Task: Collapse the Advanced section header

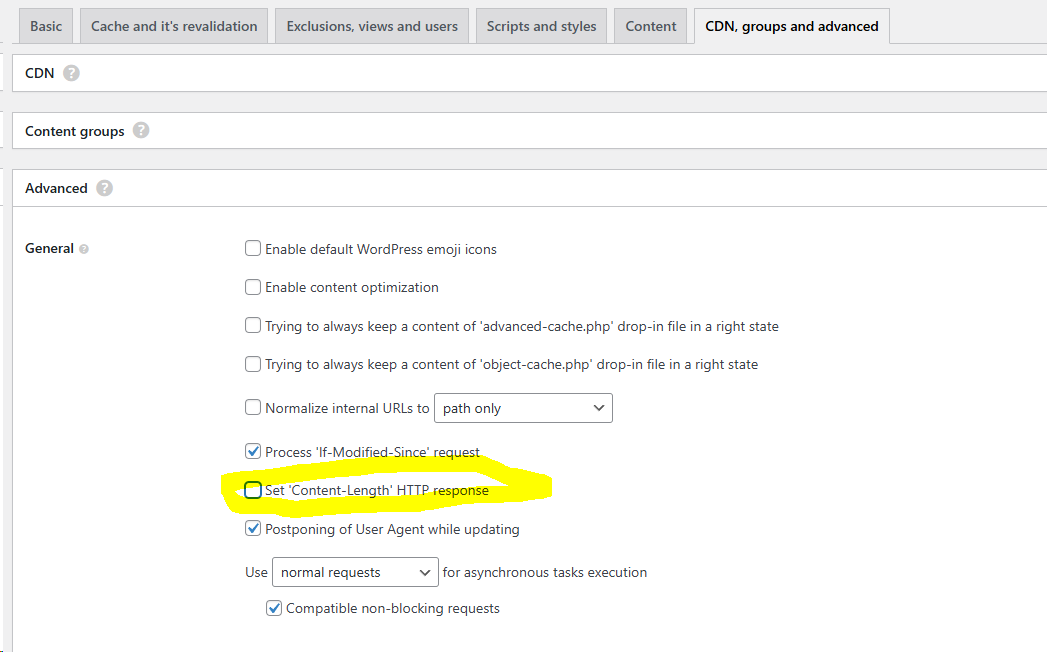Action: (56, 188)
